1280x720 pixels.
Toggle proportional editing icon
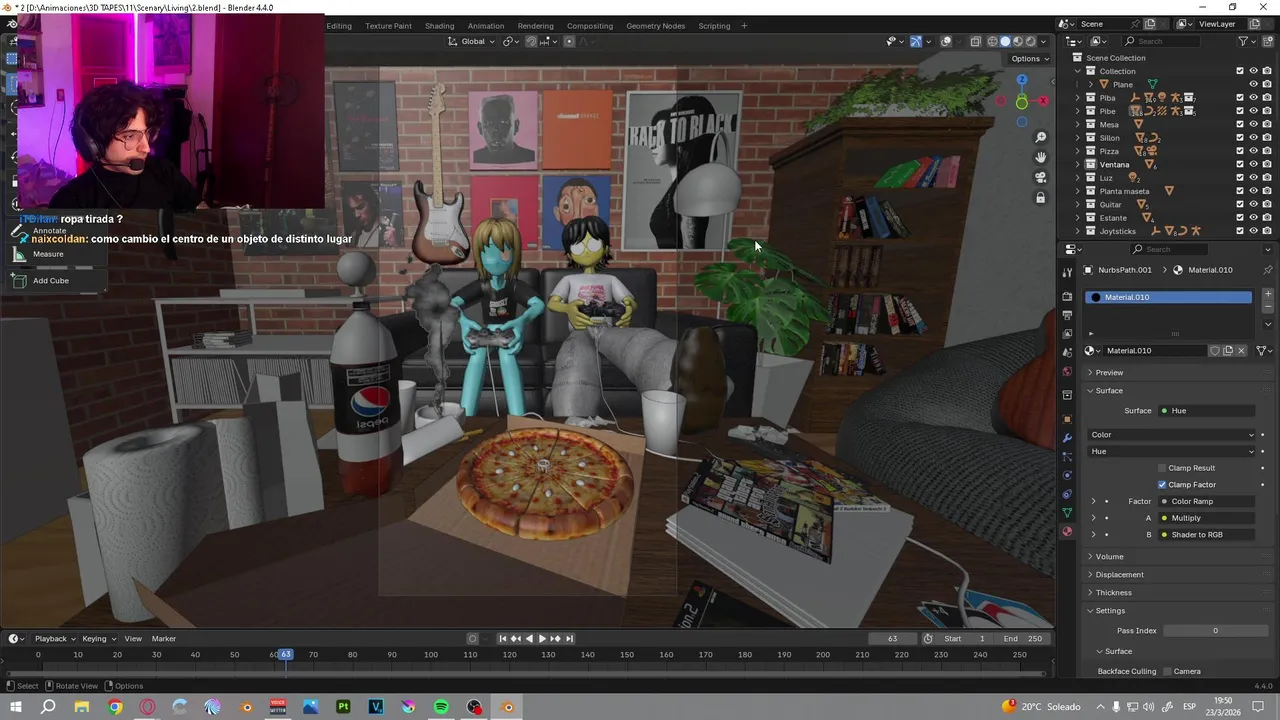(x=569, y=41)
